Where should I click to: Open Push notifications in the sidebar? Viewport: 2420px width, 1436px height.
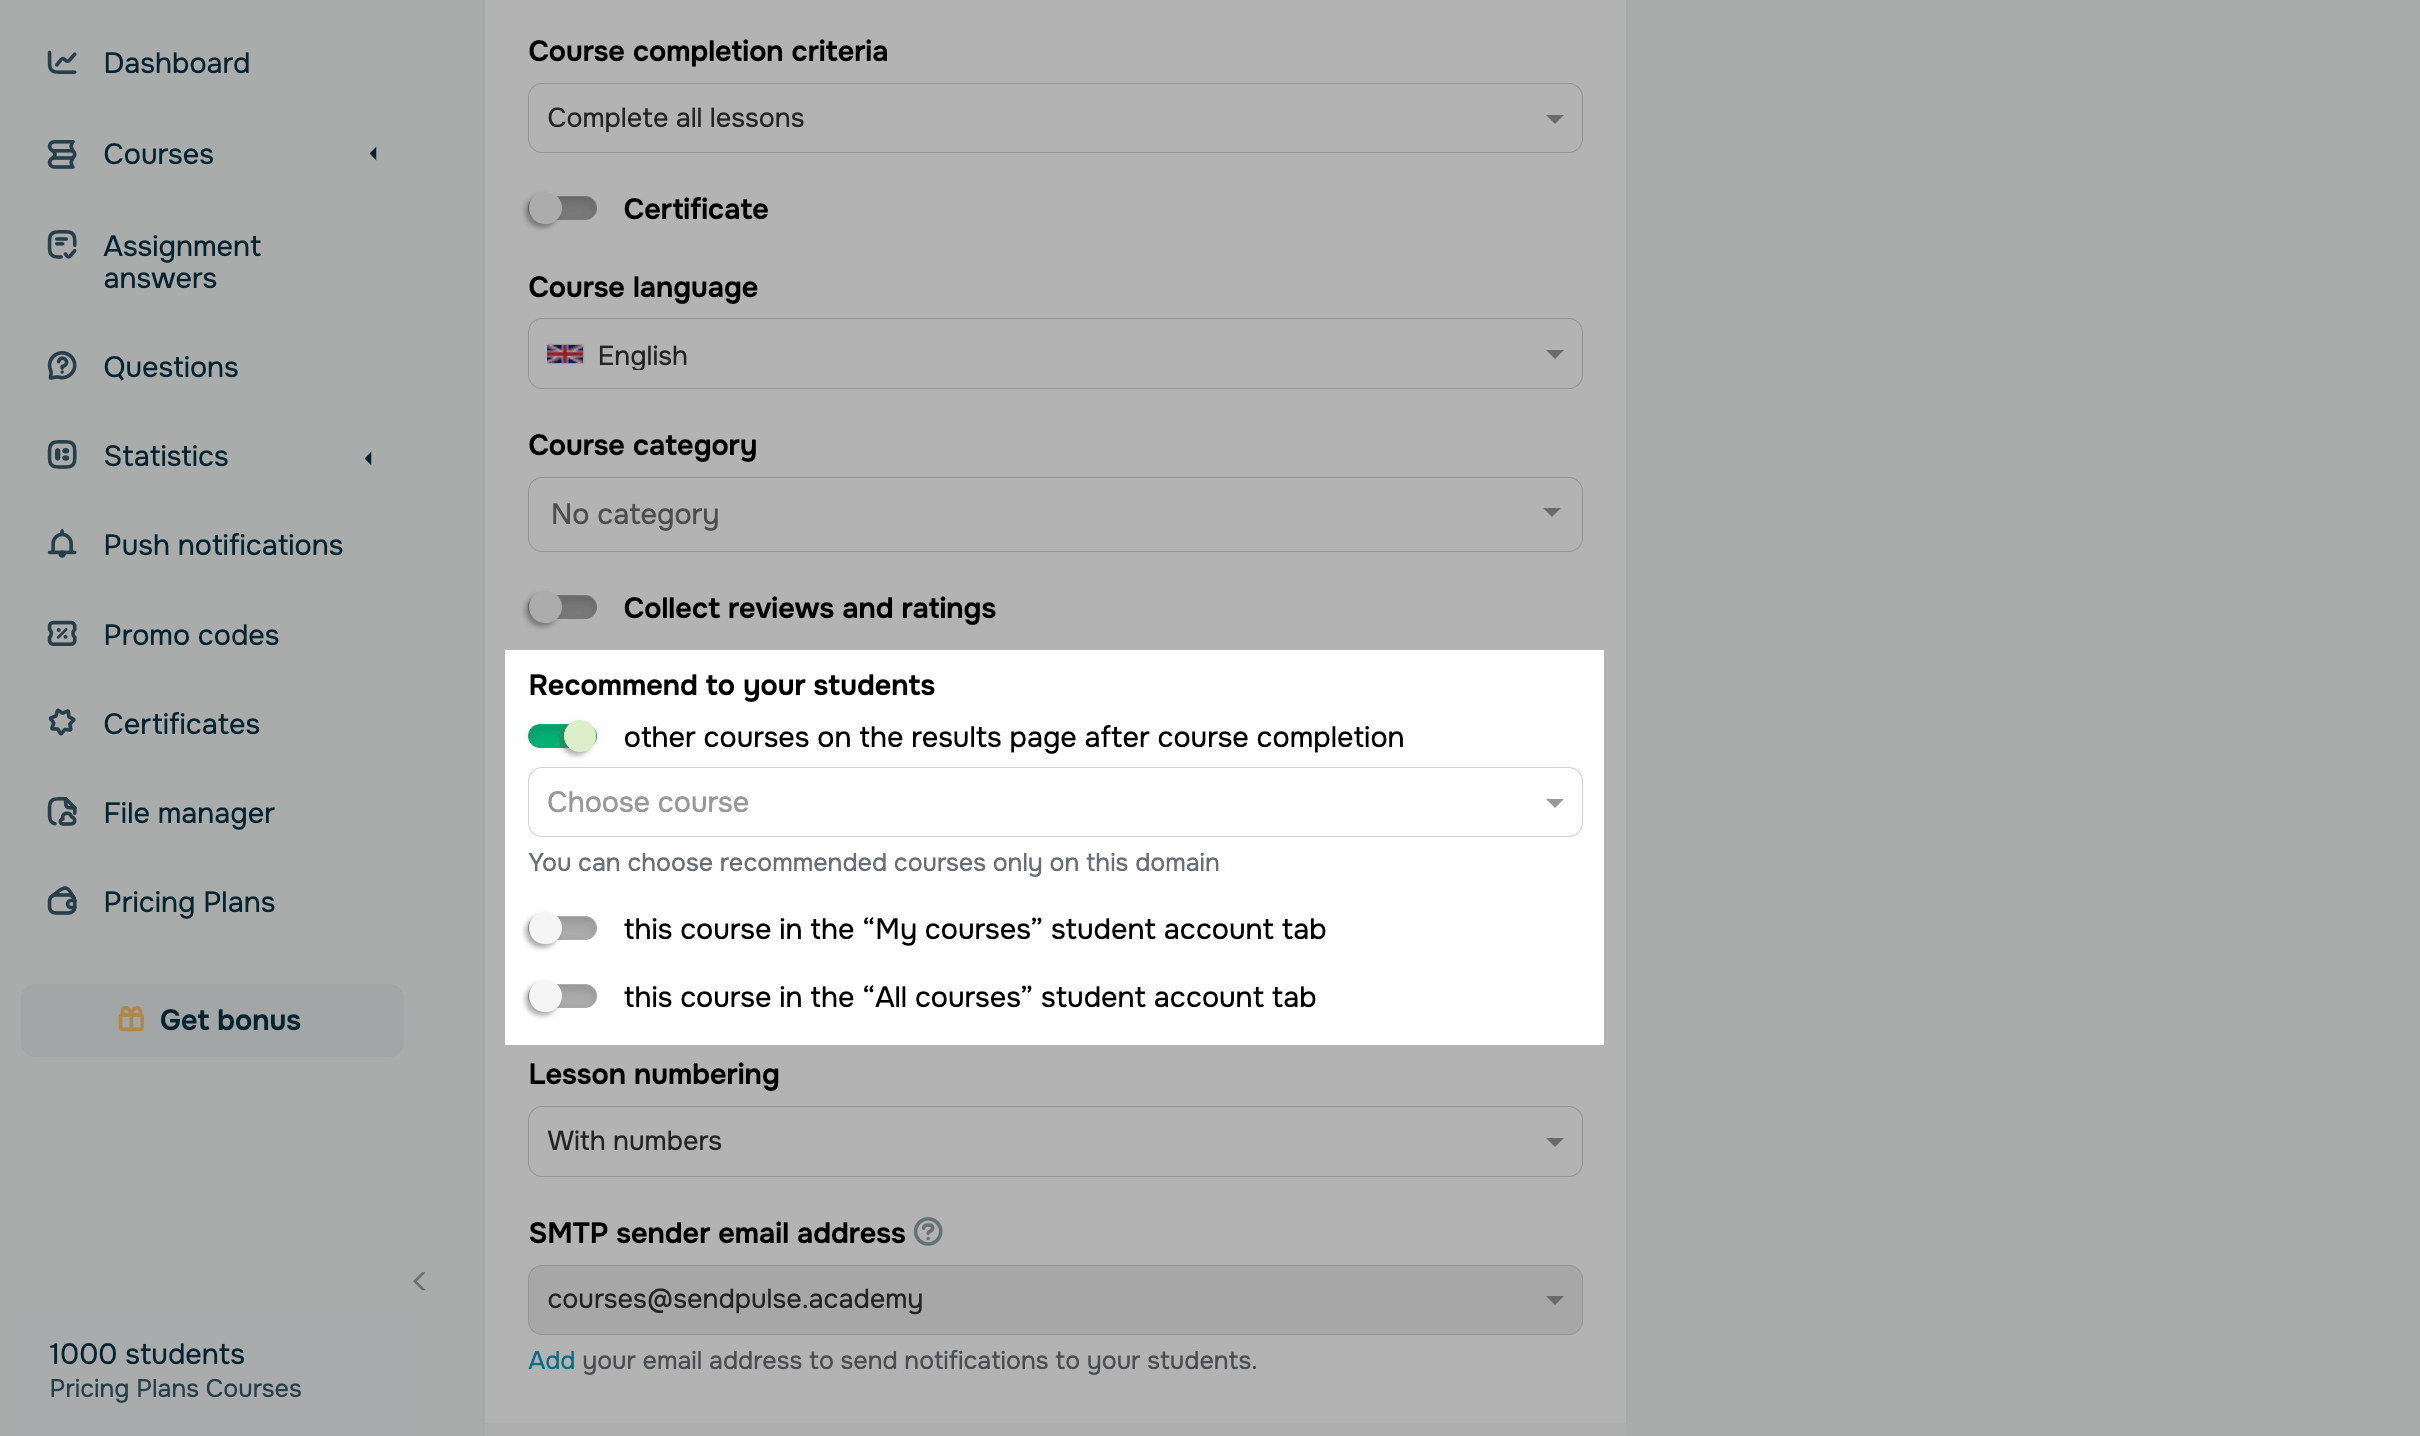223,545
